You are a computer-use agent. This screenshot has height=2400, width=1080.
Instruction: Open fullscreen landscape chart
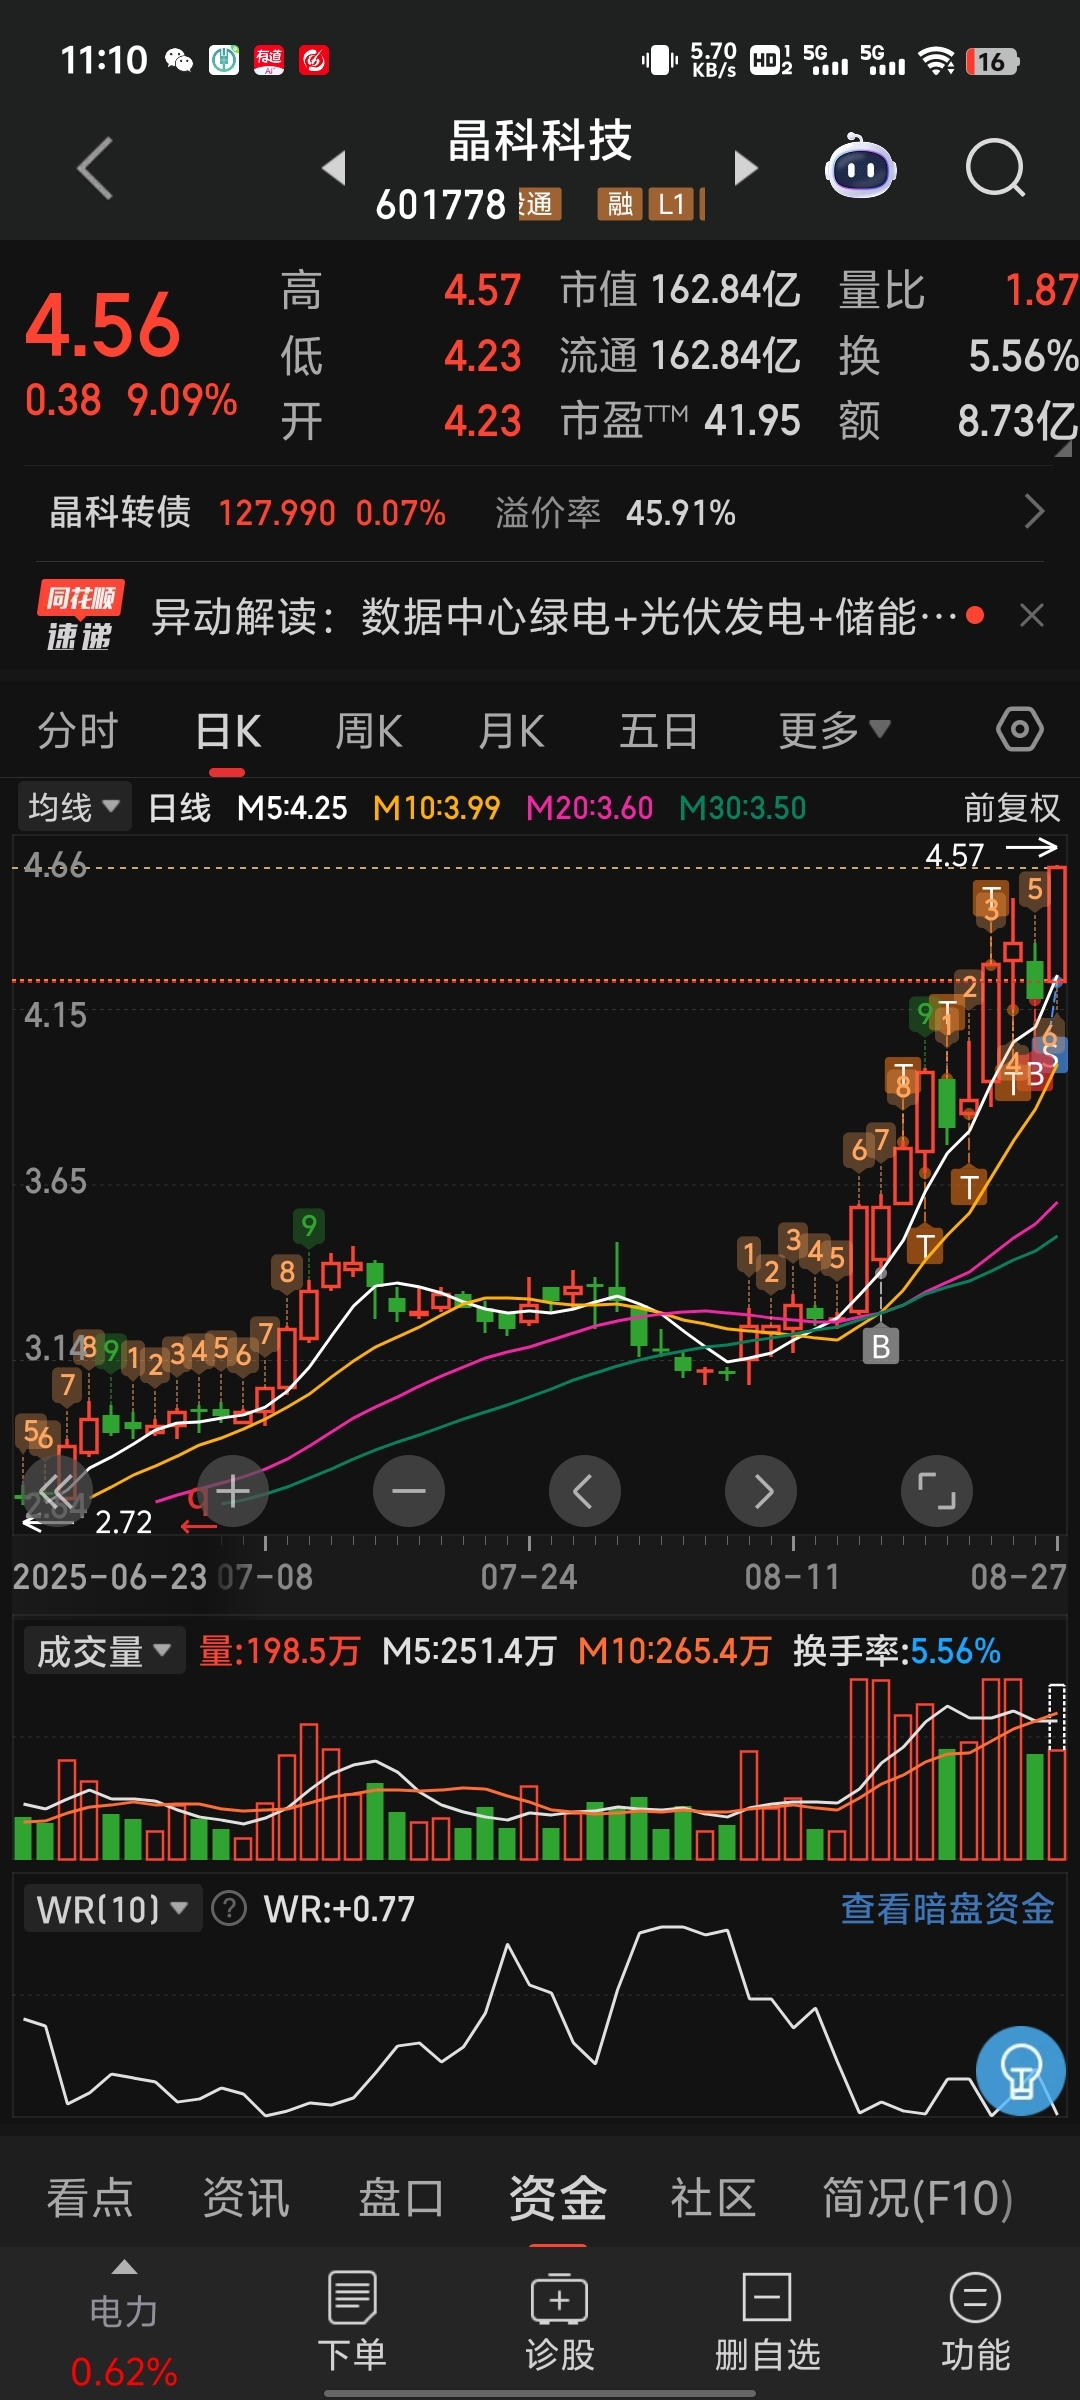[x=937, y=1491]
